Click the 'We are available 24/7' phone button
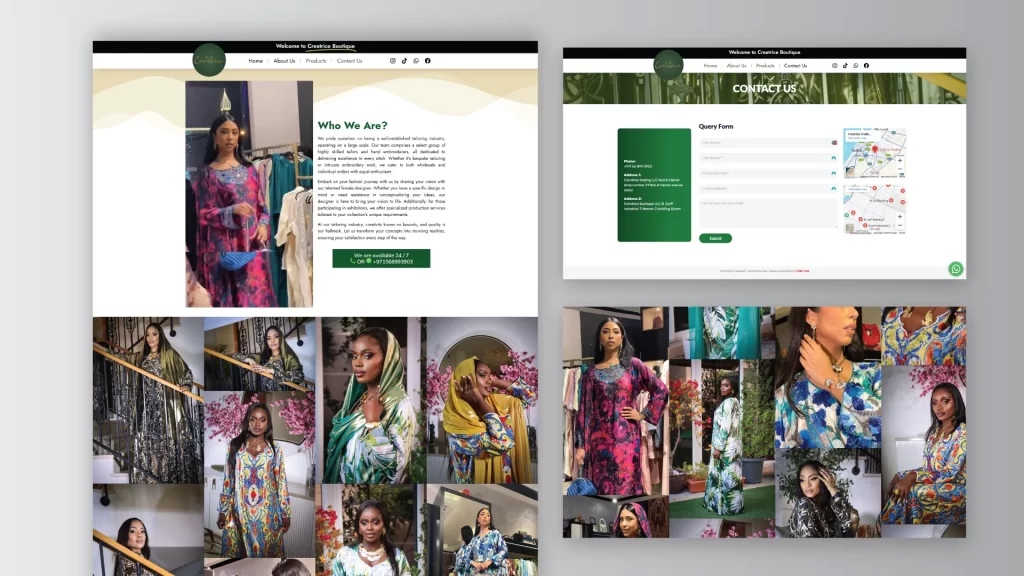 point(381,258)
